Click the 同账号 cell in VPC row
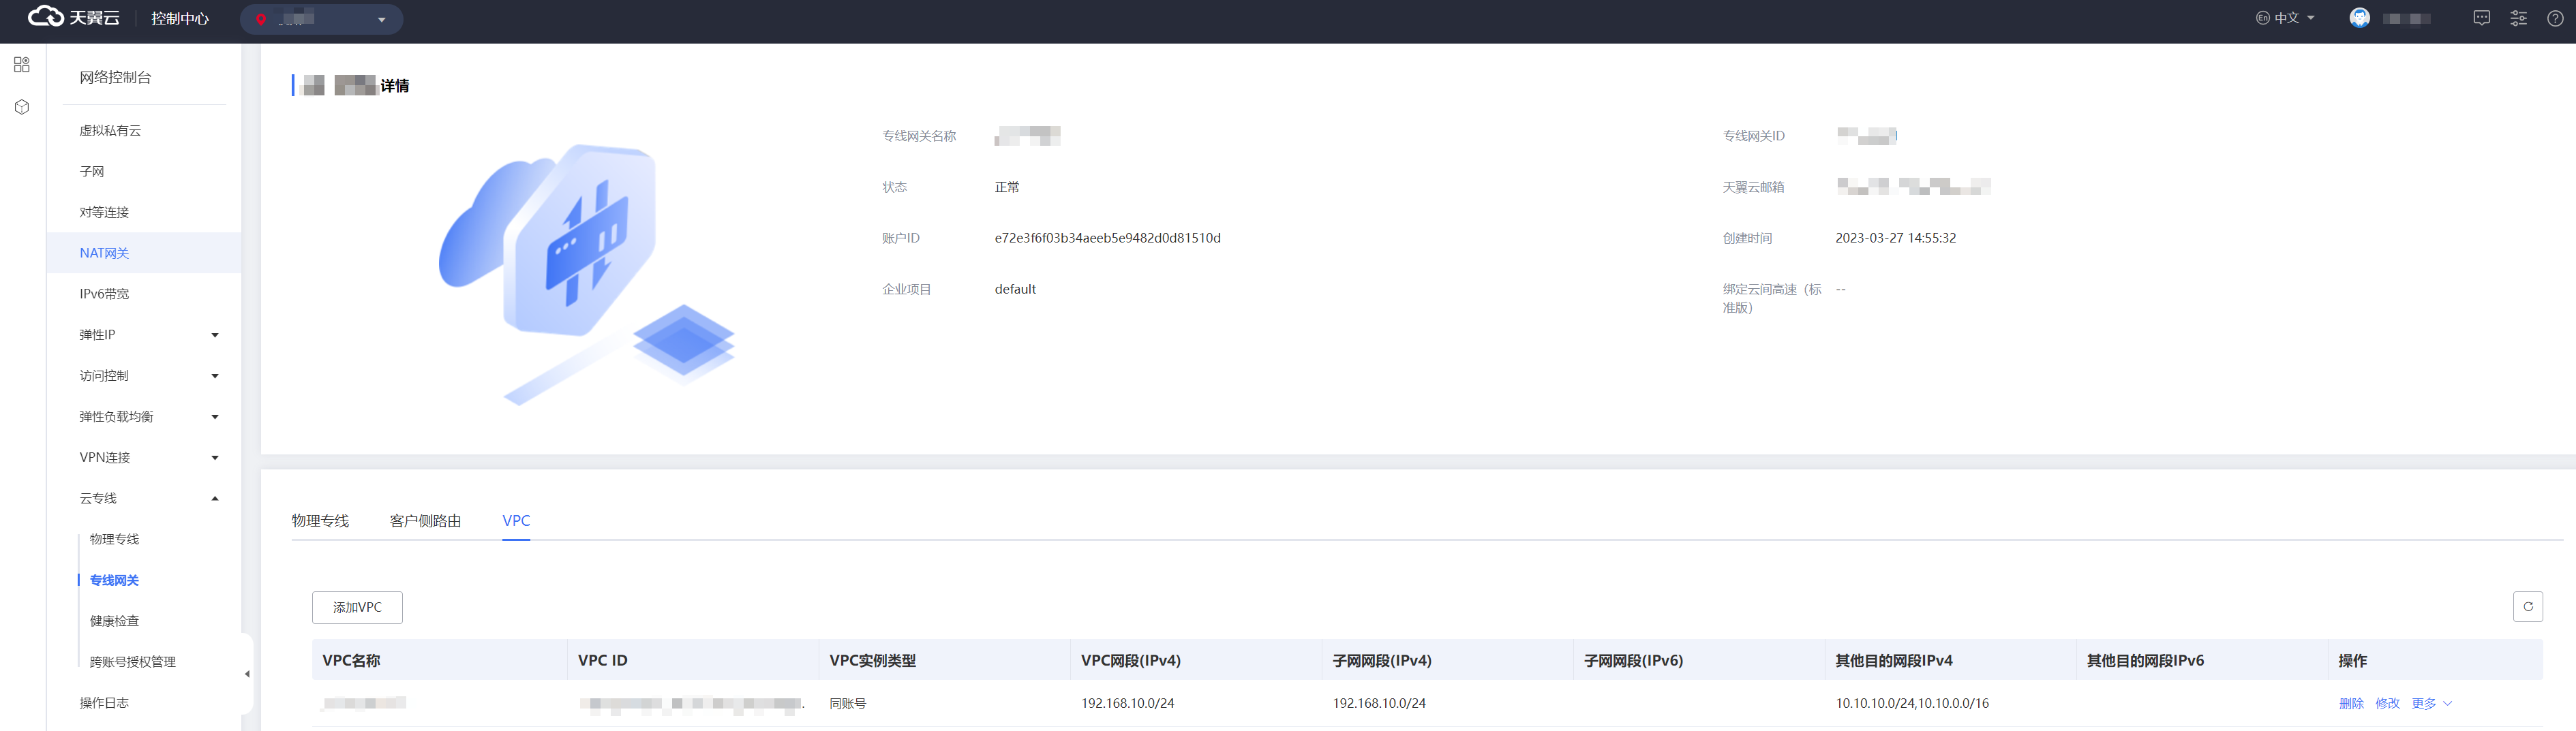Image resolution: width=2576 pixels, height=731 pixels. point(848,704)
